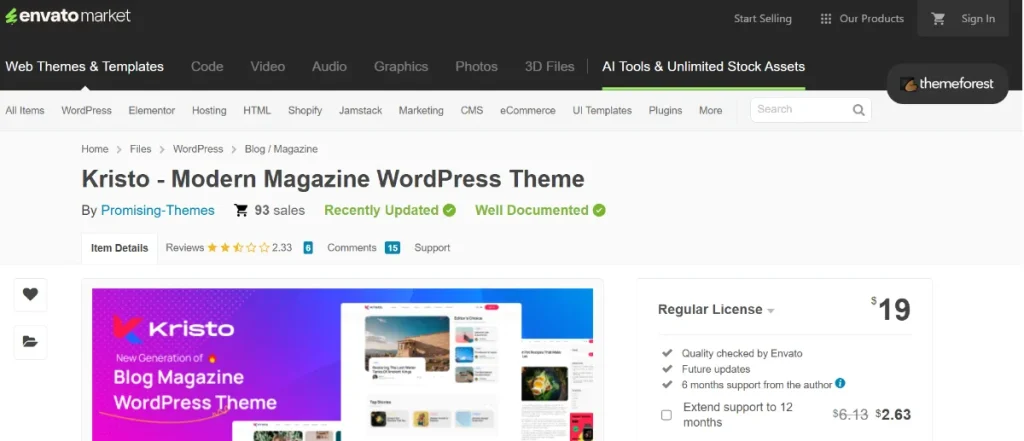Select UI Templates in subnavigation
This screenshot has height=441, width=1024.
[x=602, y=110]
